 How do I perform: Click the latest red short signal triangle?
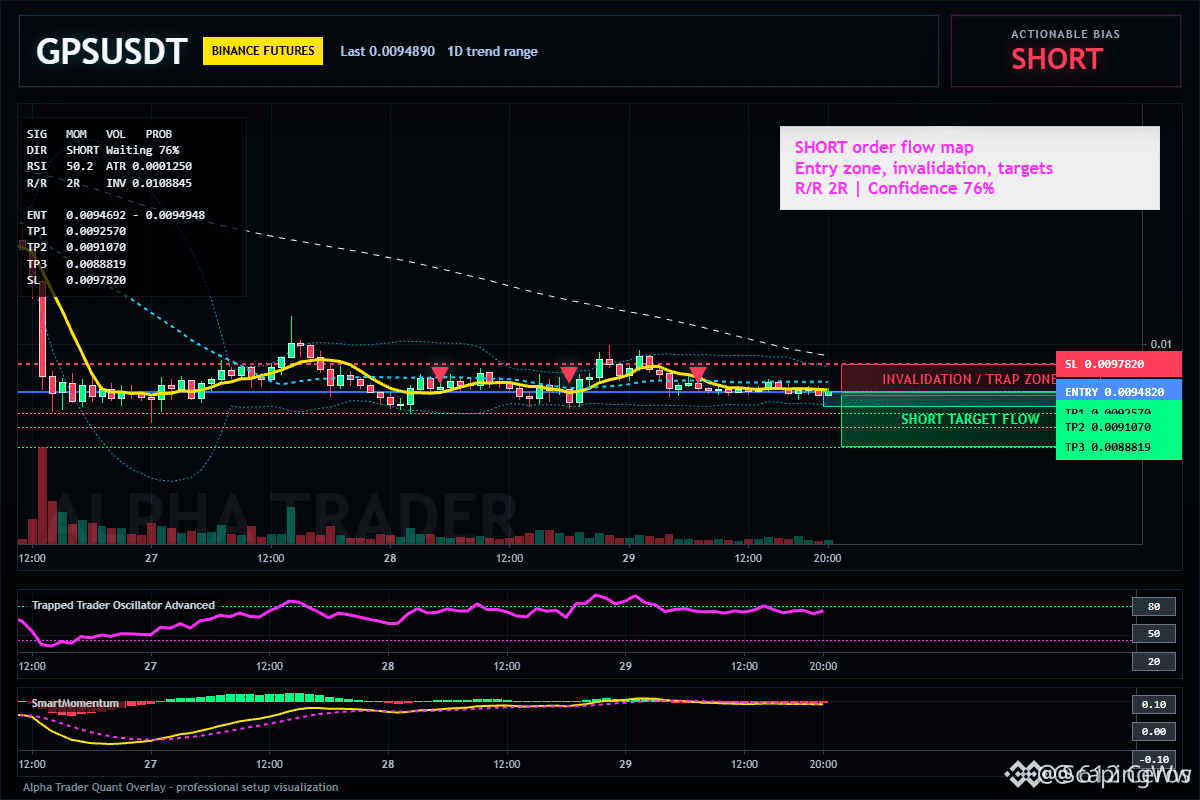[698, 375]
